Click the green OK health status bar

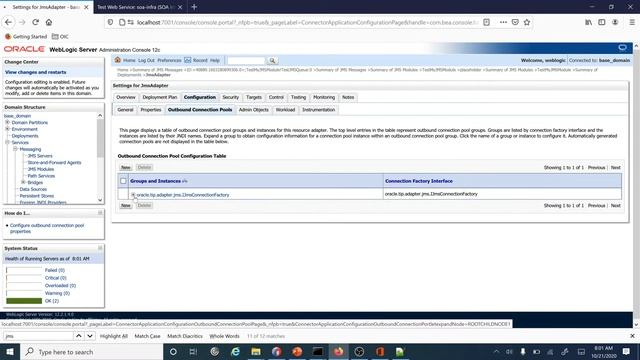click(24, 301)
